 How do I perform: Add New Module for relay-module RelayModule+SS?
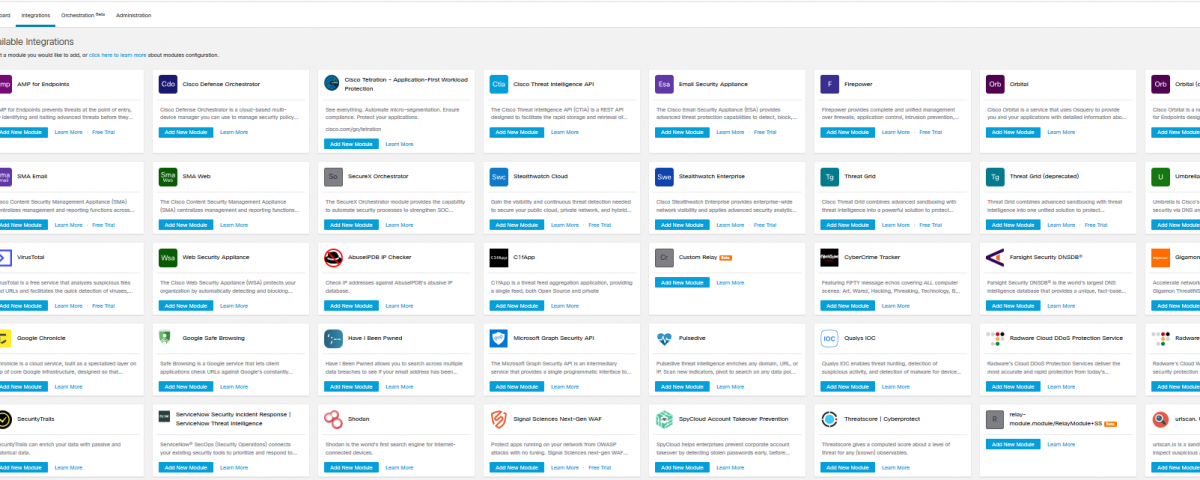1012,444
